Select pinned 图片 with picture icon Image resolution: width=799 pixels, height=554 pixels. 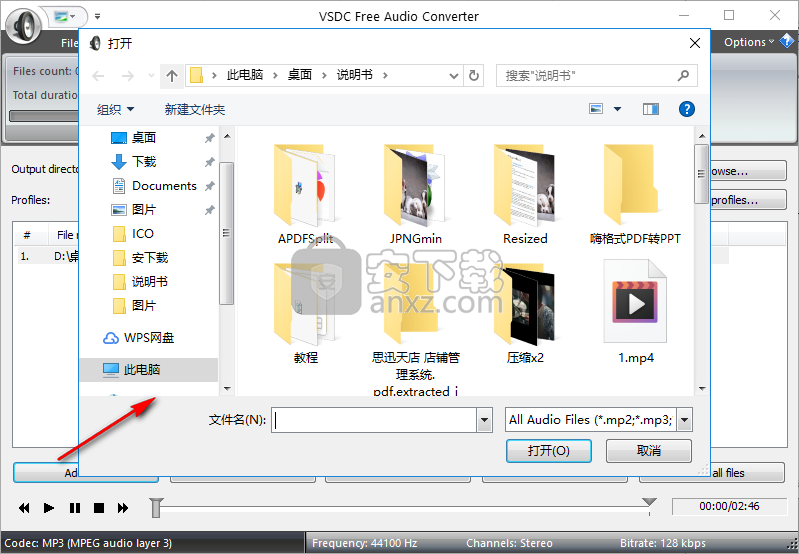coord(144,209)
